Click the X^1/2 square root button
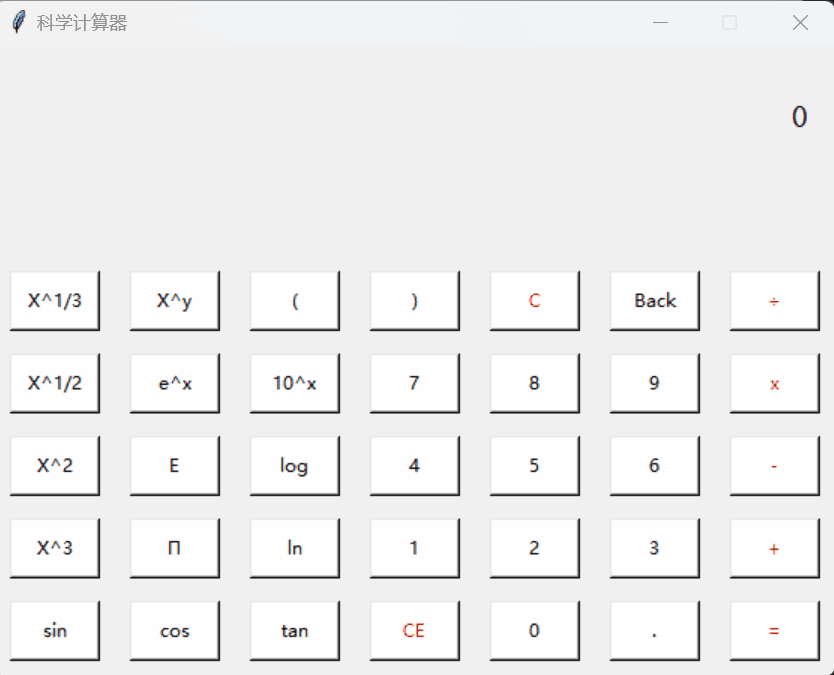This screenshot has height=675, width=834. pos(55,384)
